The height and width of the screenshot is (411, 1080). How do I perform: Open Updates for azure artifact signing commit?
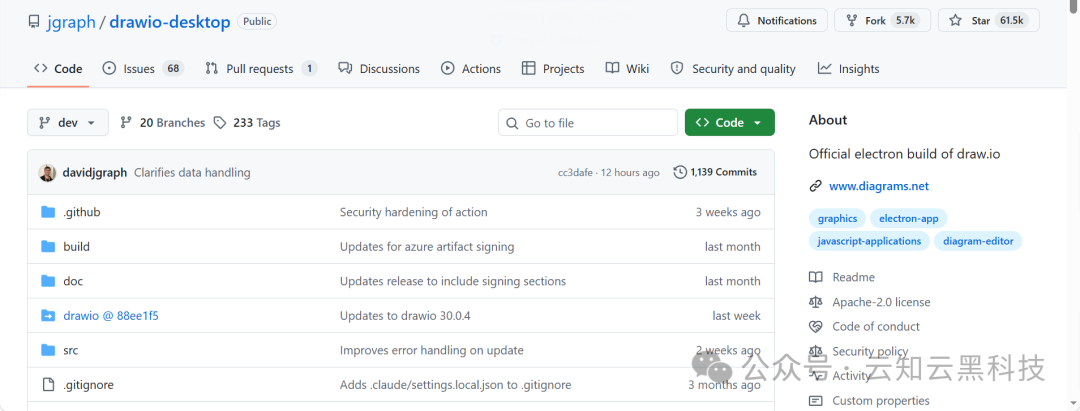[x=427, y=246]
